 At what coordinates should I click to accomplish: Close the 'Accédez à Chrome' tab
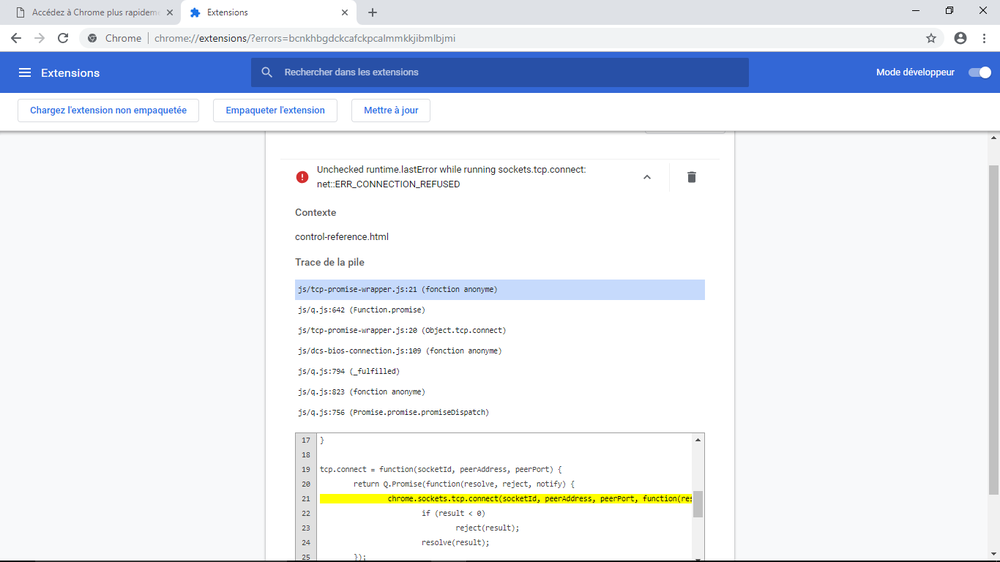coord(170,12)
